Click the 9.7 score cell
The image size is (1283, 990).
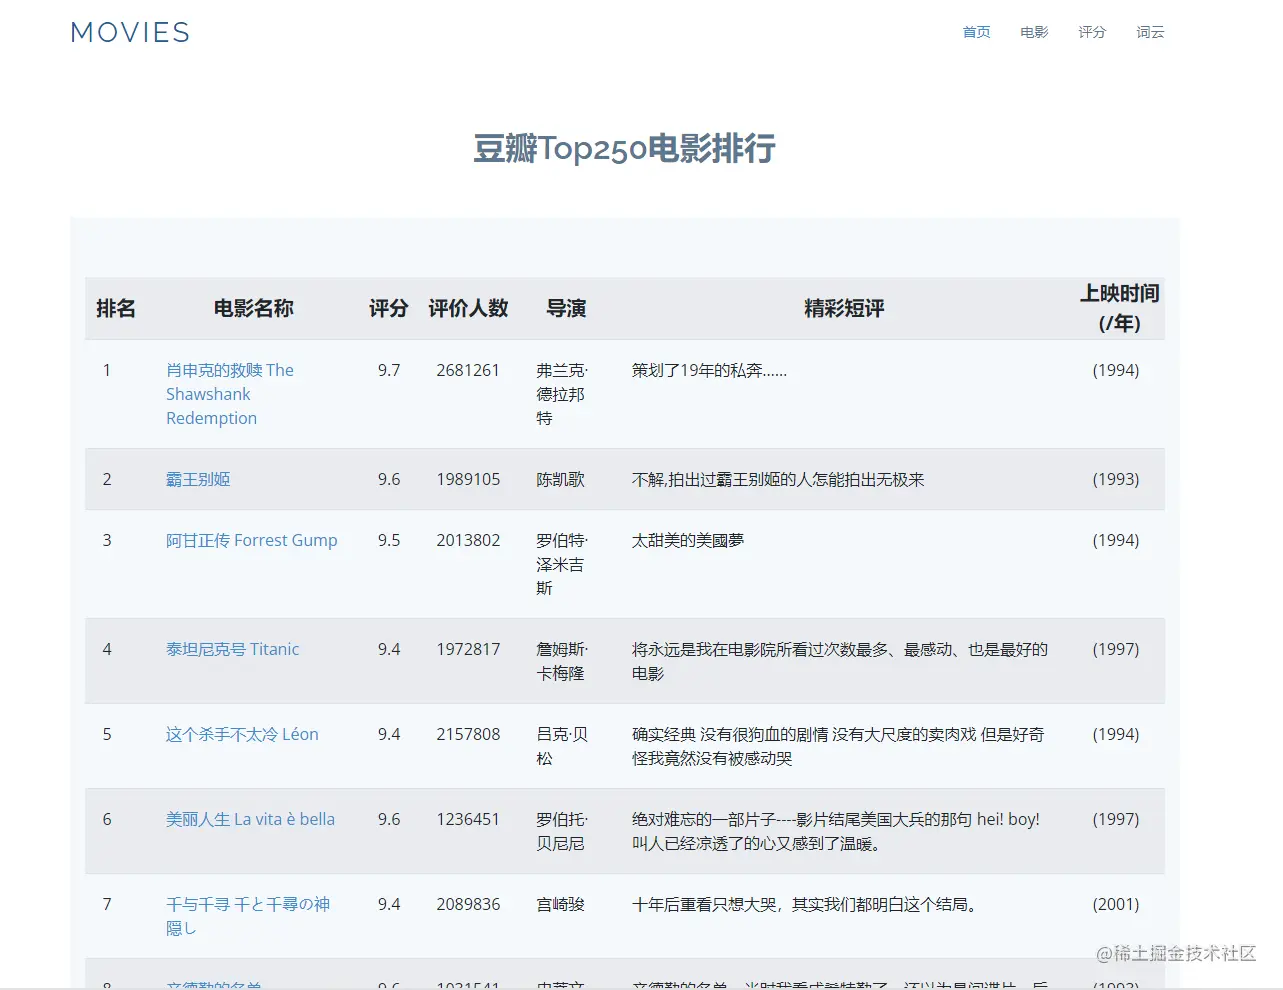pyautogui.click(x=389, y=370)
